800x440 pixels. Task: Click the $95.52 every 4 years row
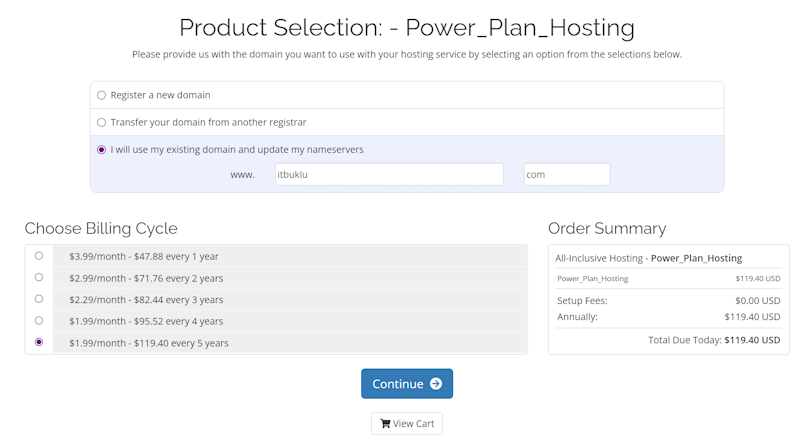288,321
